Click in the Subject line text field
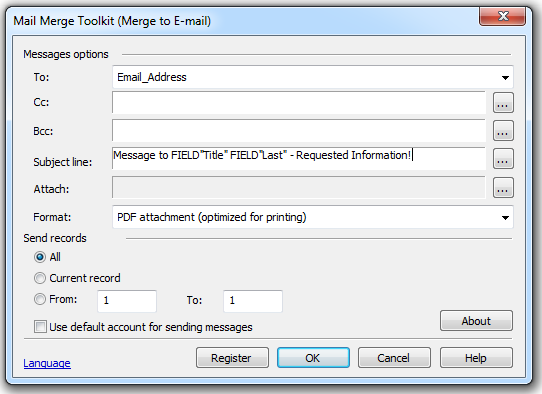This screenshot has height=394, width=542. (x=299, y=159)
